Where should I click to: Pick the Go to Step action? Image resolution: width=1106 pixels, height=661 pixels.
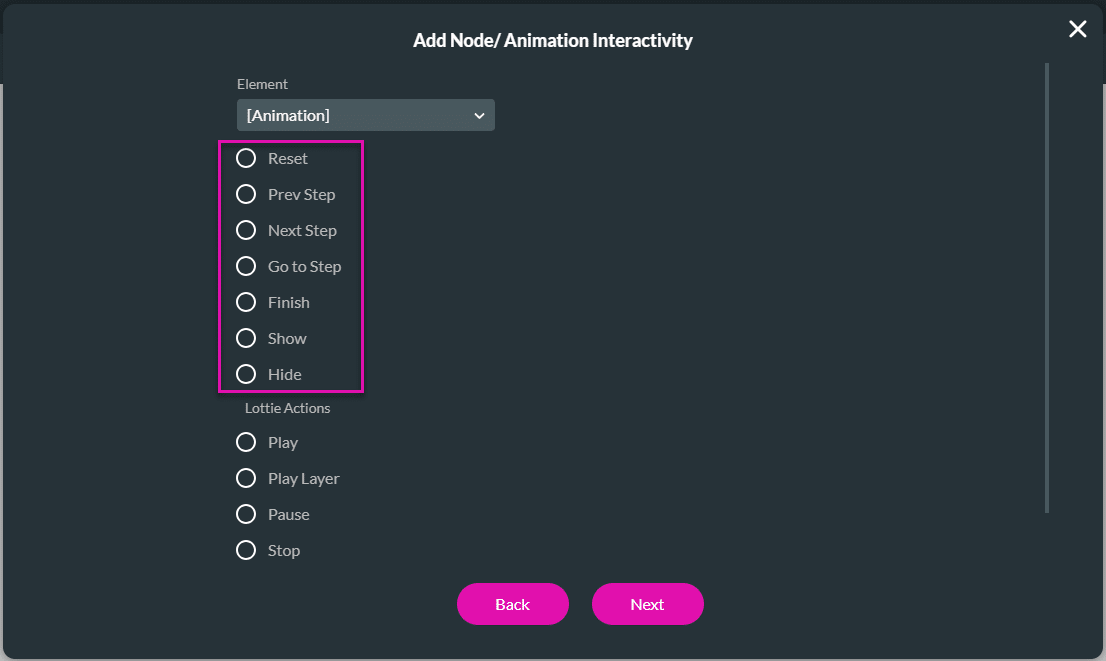tap(246, 266)
